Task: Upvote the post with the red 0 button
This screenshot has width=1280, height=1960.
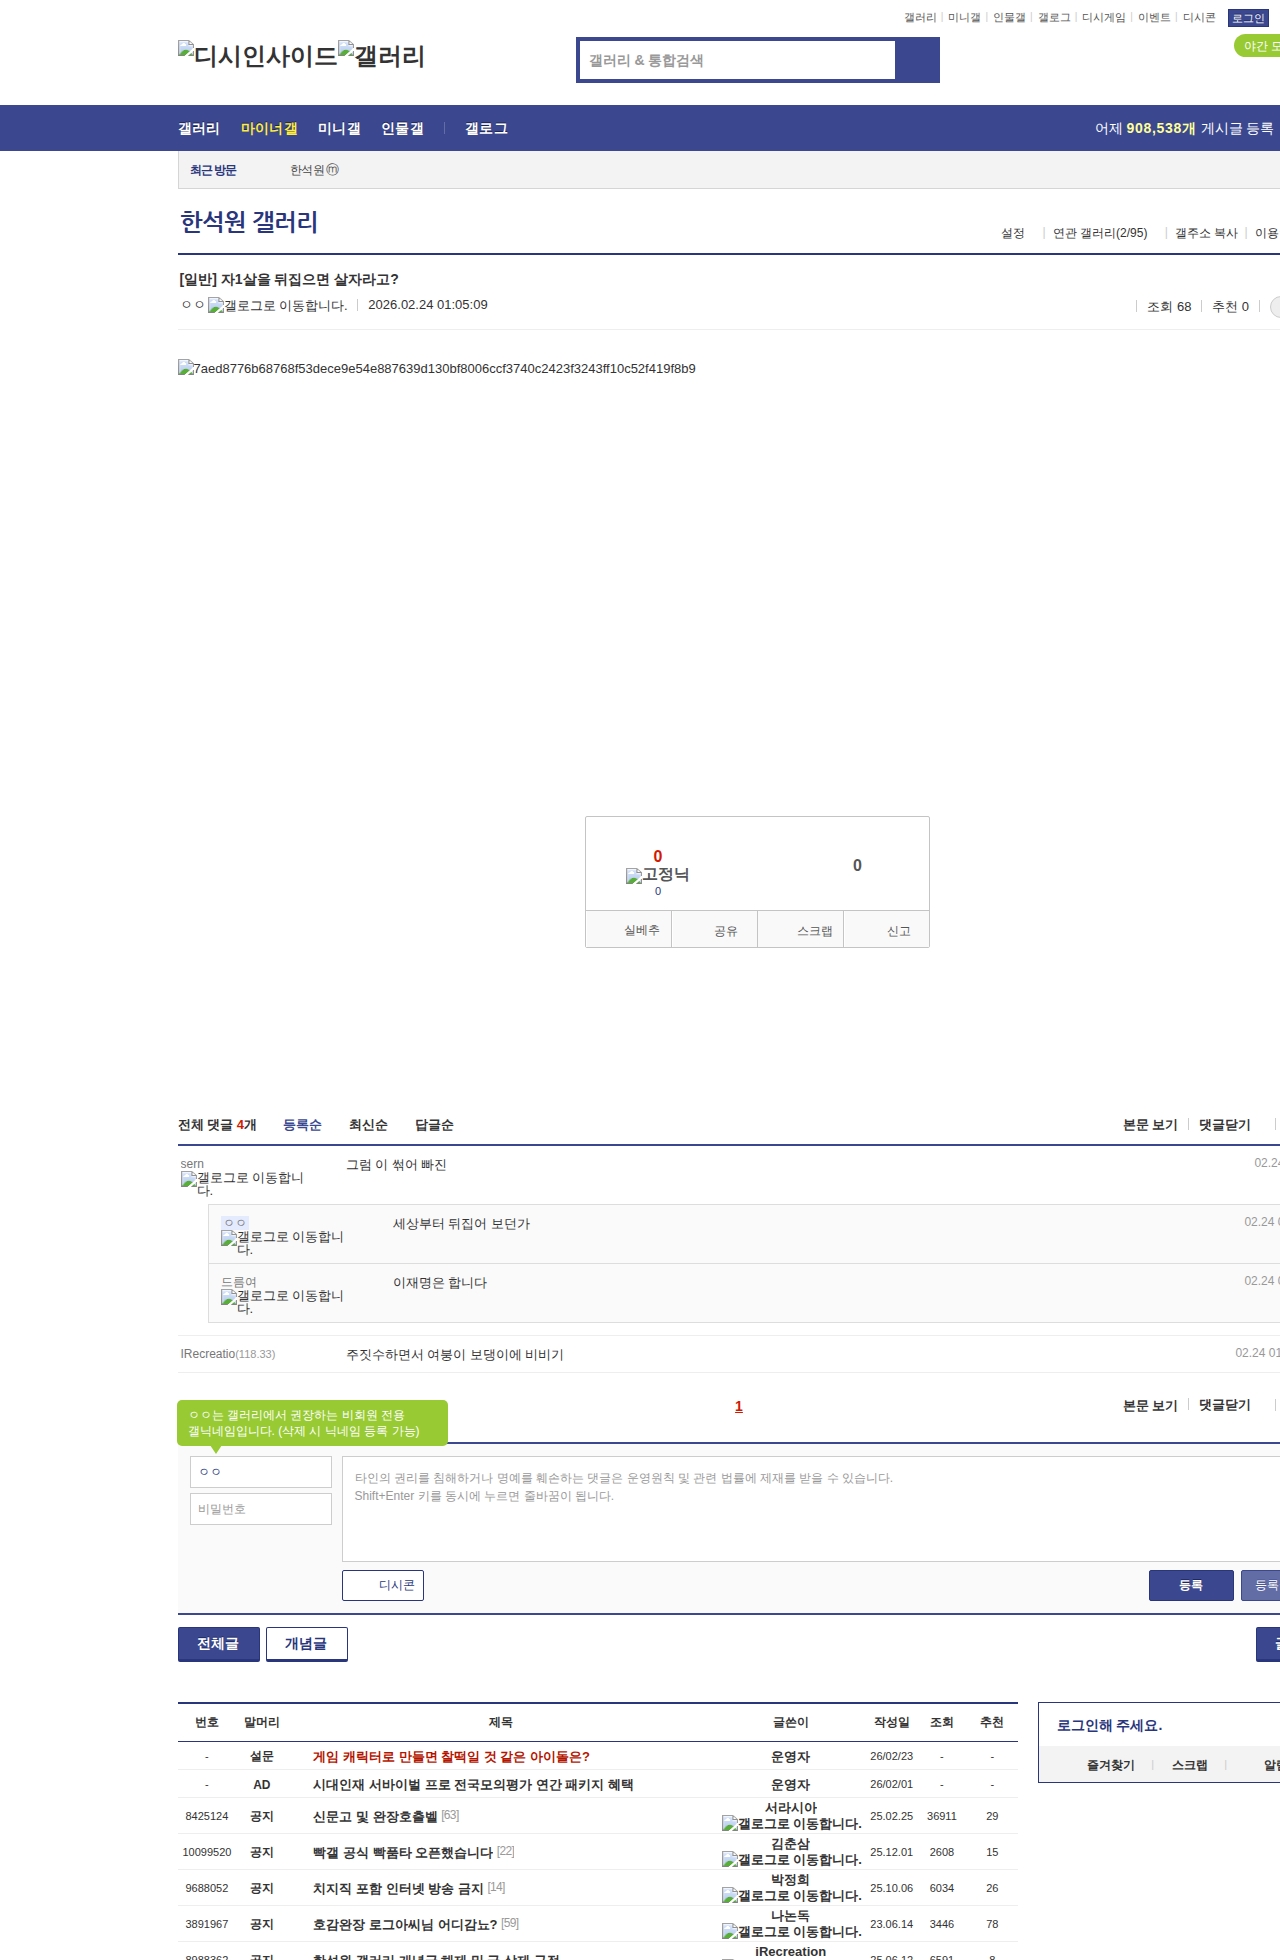Action: (x=658, y=856)
